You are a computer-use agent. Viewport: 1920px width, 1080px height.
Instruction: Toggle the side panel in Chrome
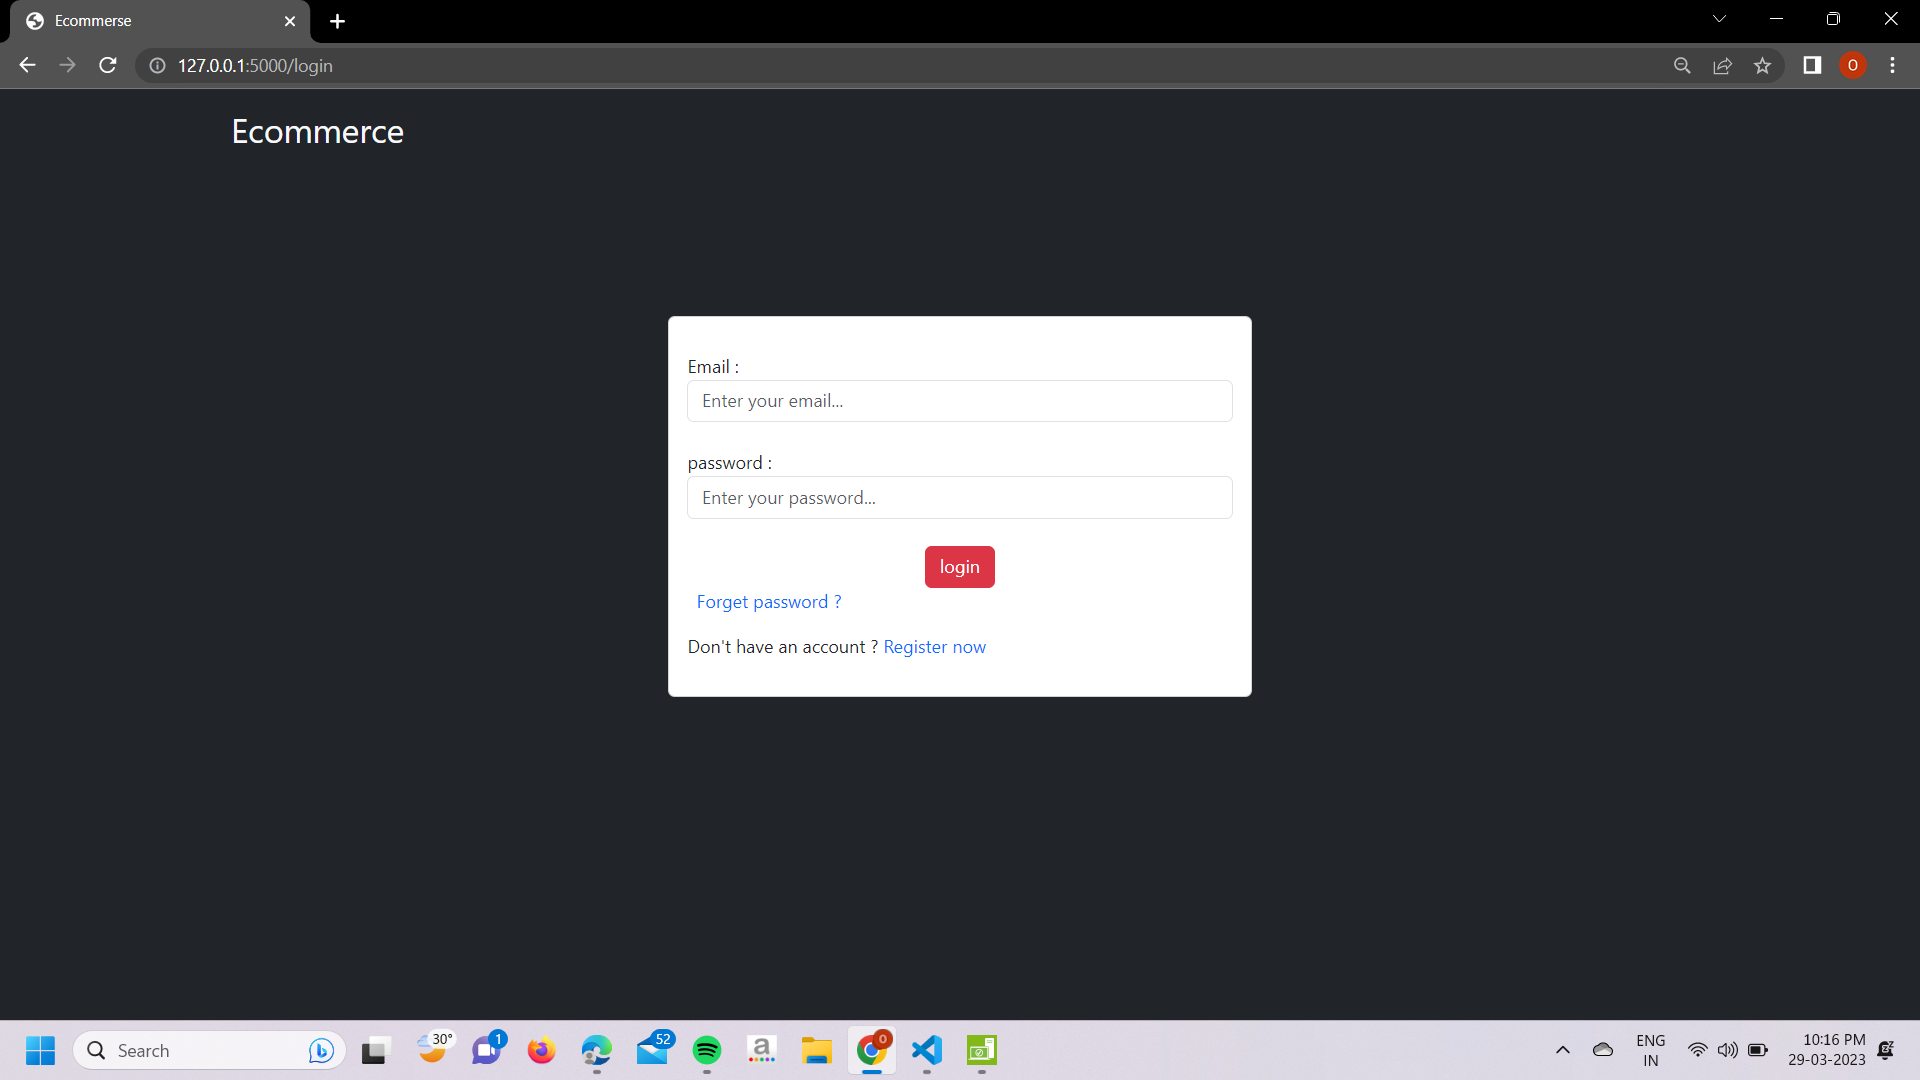1812,65
